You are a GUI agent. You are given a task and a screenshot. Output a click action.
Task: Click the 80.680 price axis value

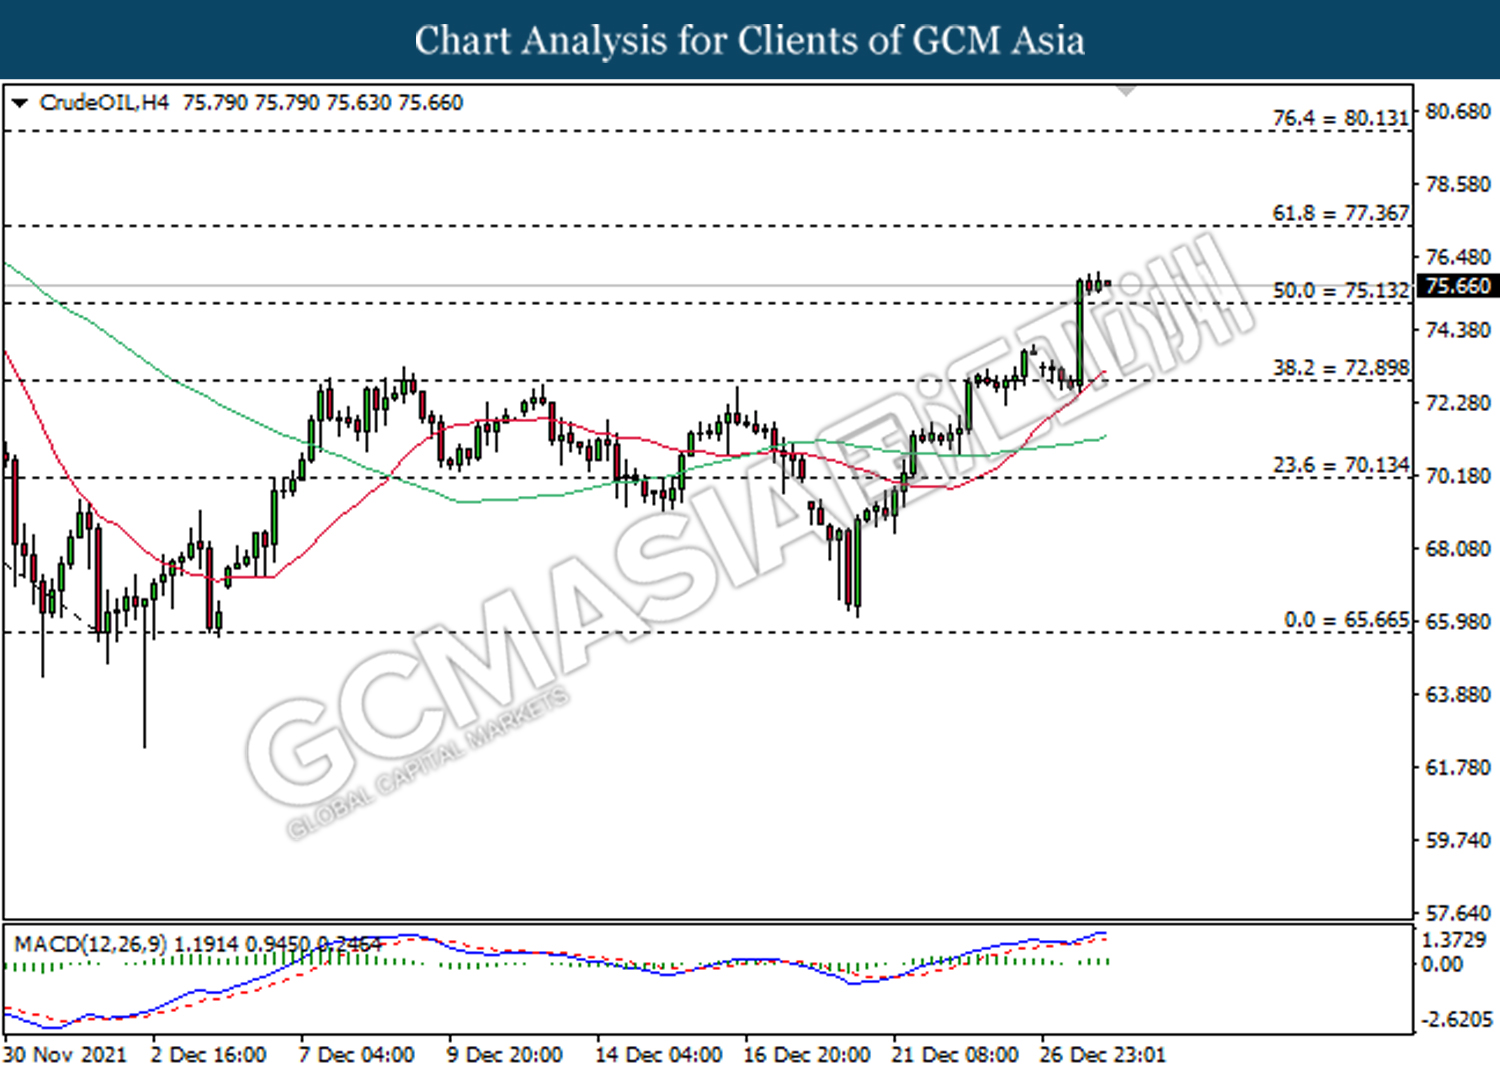tap(1458, 111)
